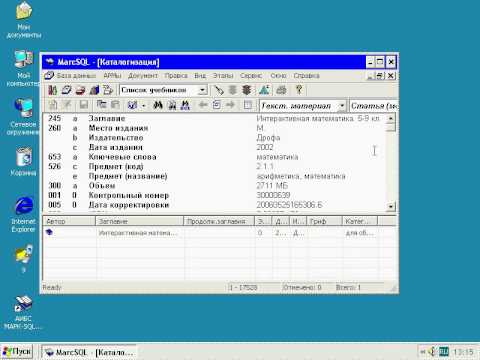Click the blue book stack toolbar icon
This screenshot has width=480, height=360.
coord(94,90)
